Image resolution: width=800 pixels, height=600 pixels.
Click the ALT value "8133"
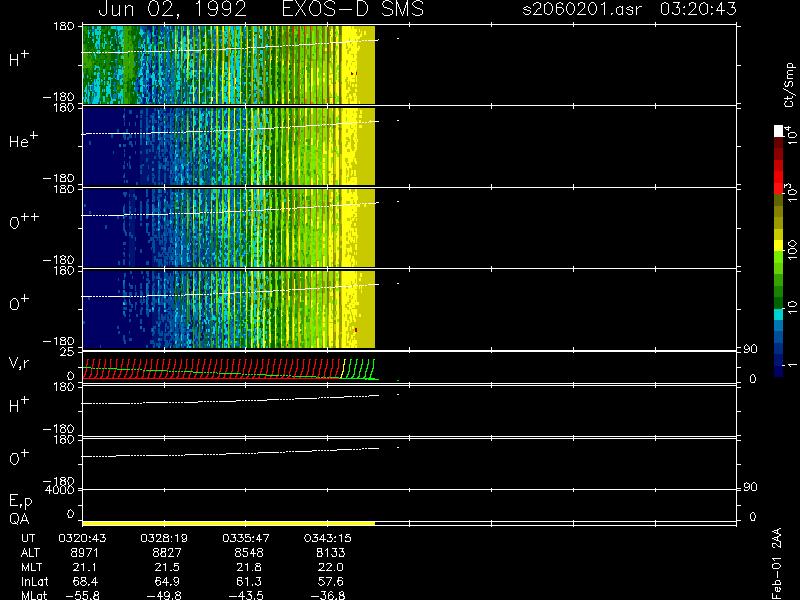click(x=331, y=553)
